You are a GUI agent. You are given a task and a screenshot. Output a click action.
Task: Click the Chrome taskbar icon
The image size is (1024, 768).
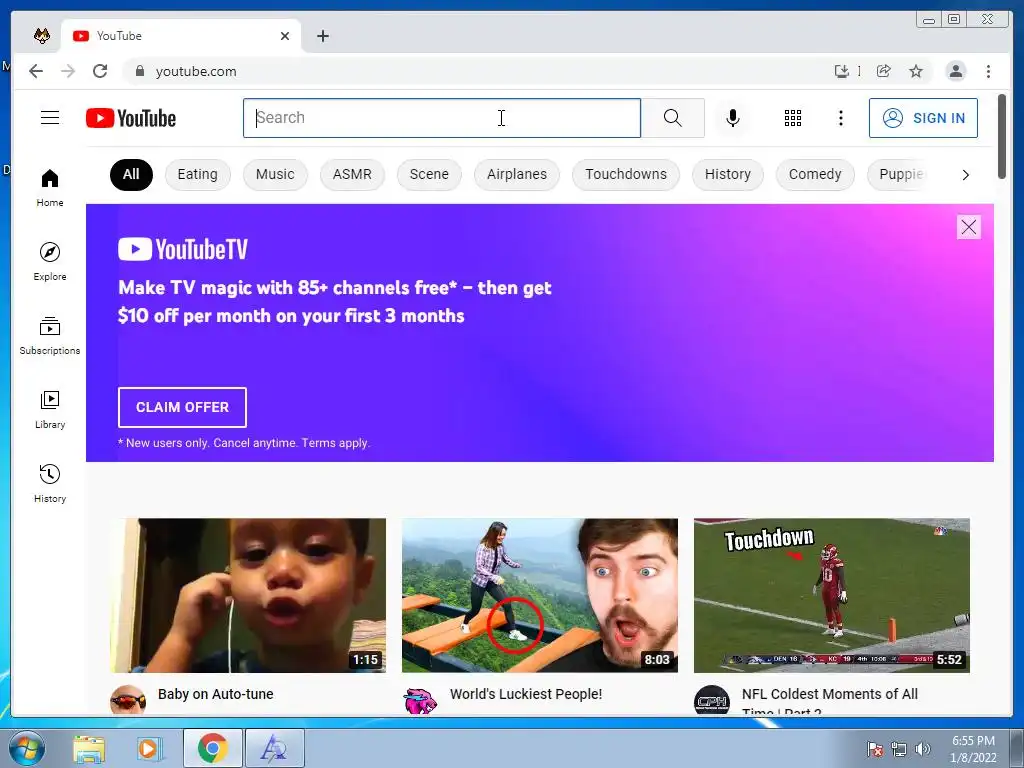(x=212, y=748)
